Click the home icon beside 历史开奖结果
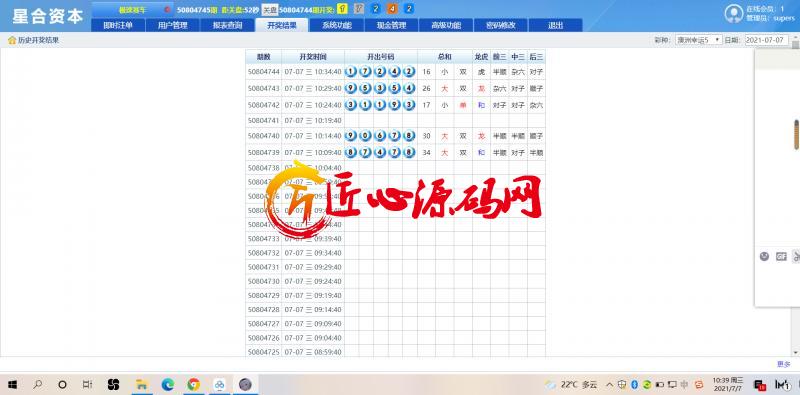Image resolution: width=800 pixels, height=395 pixels. (x=12, y=40)
